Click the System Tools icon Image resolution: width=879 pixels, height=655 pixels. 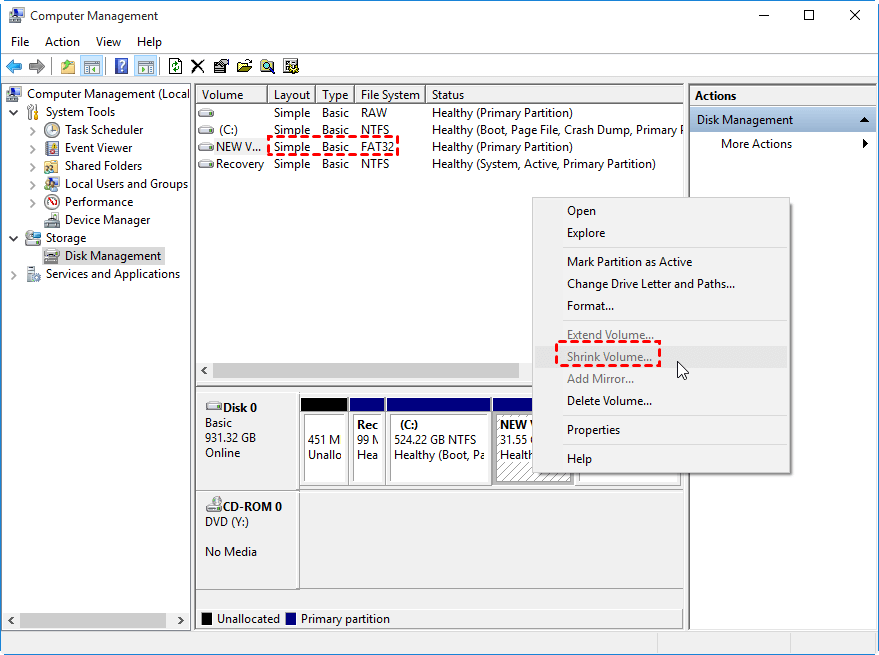point(33,112)
